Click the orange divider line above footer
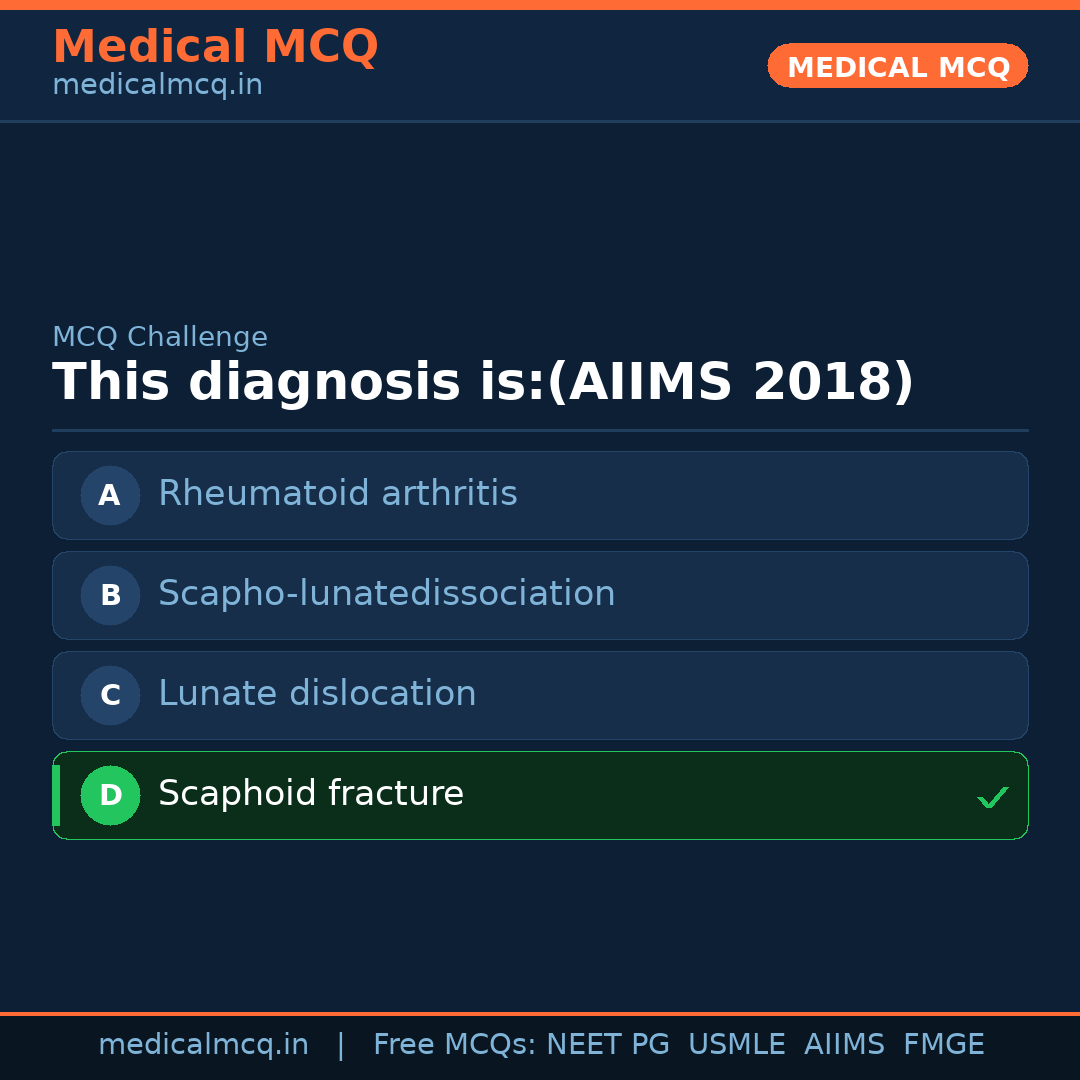 click(540, 1012)
